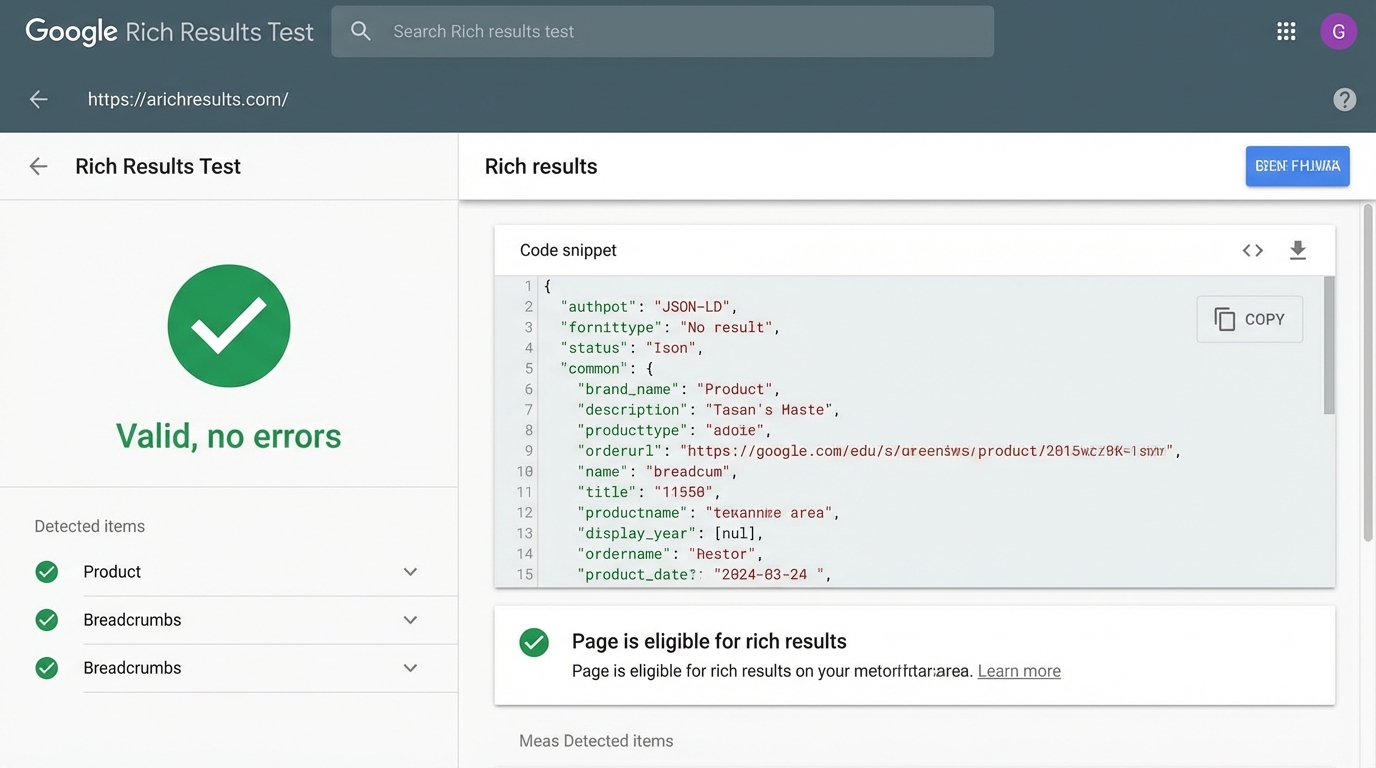1376x768 pixels.
Task: Click the view code brackets icon
Action: point(1252,250)
